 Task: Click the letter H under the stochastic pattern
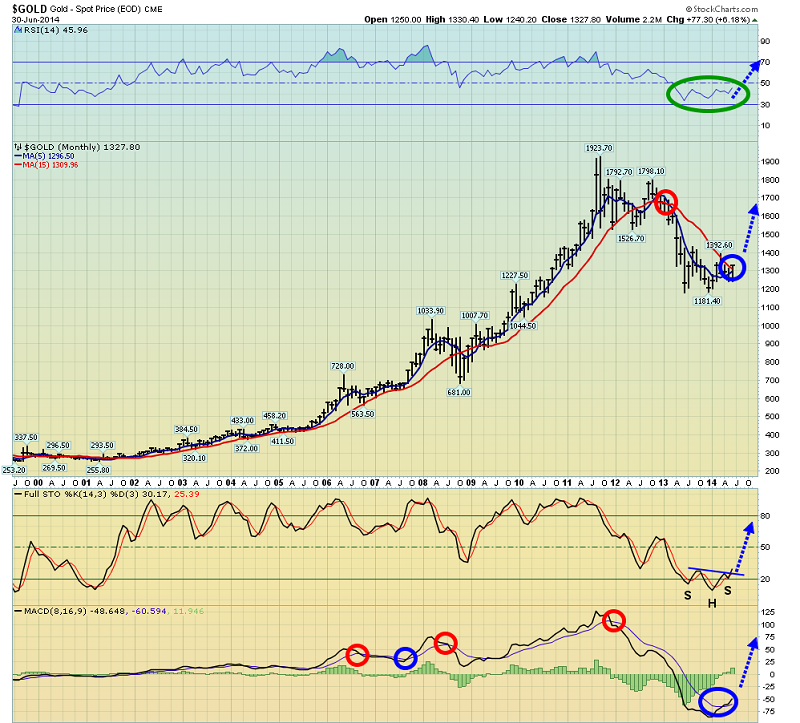[x=712, y=604]
